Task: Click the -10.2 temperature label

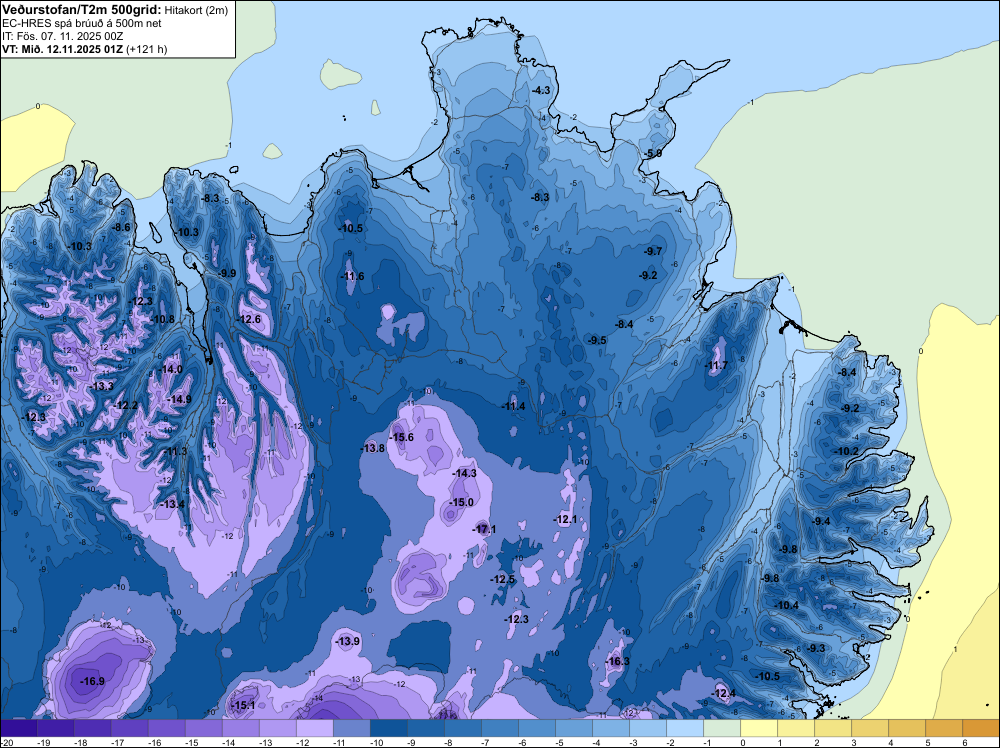Action: point(847,451)
